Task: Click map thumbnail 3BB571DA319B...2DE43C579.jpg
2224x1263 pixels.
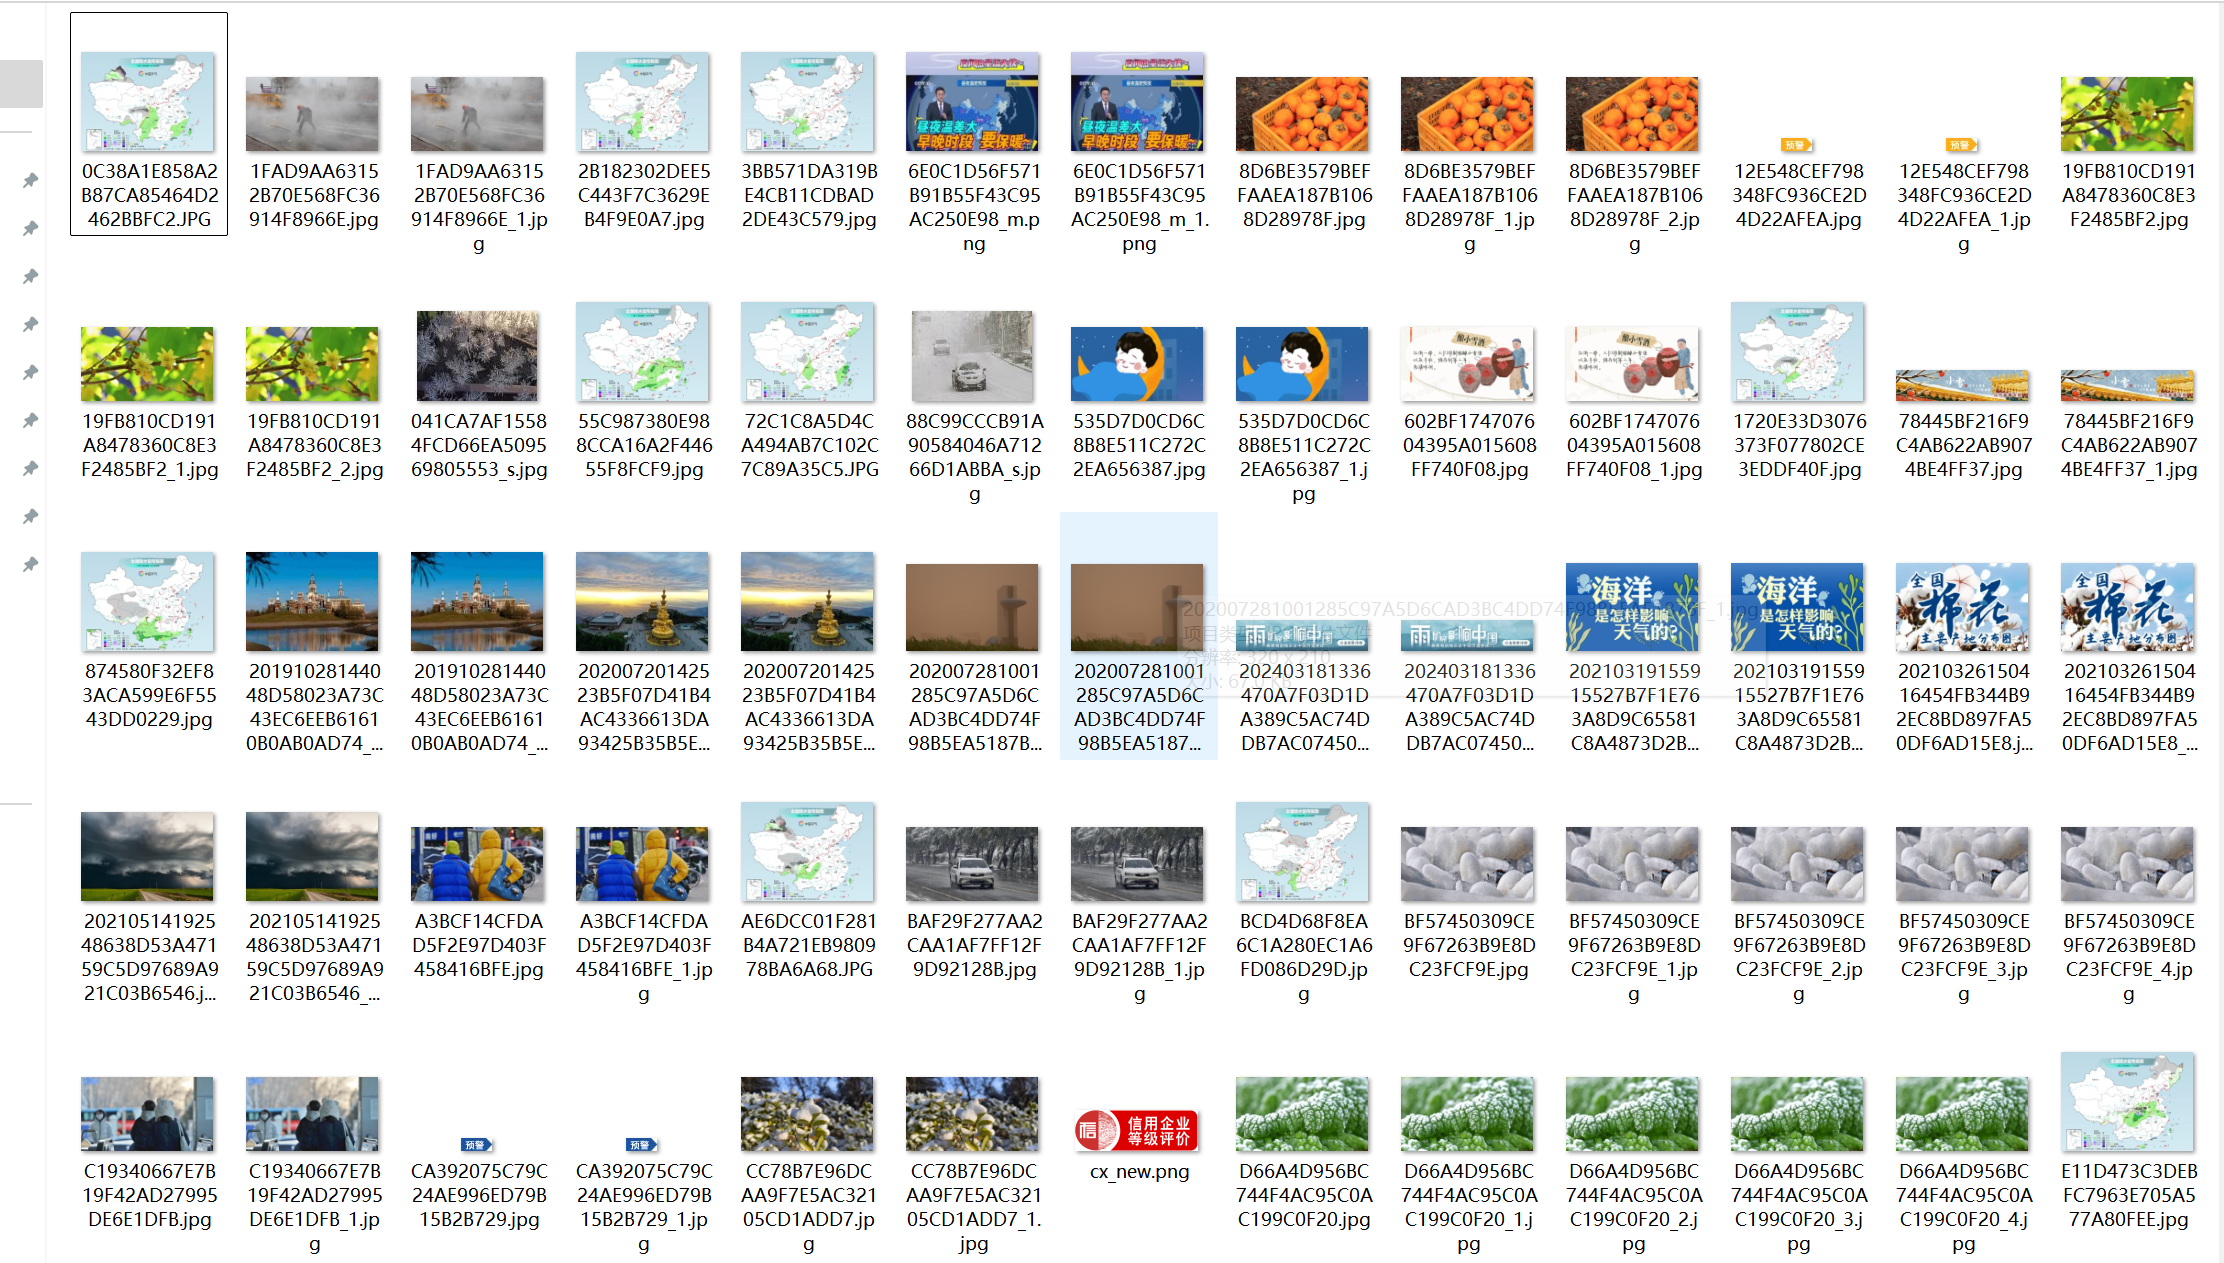Action: tap(808, 102)
